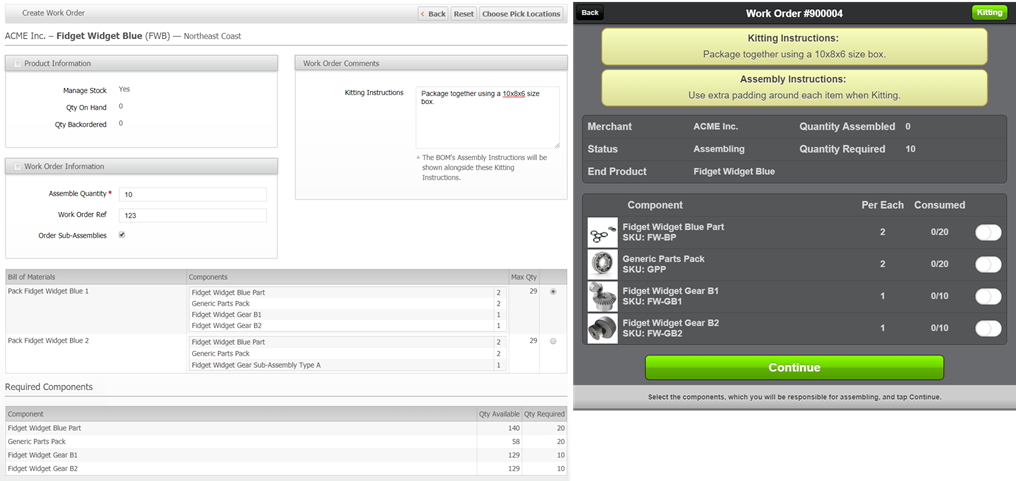Image resolution: width=1016 pixels, height=481 pixels.
Task: Click the Work Order Information panel header icon
Action: 15,166
